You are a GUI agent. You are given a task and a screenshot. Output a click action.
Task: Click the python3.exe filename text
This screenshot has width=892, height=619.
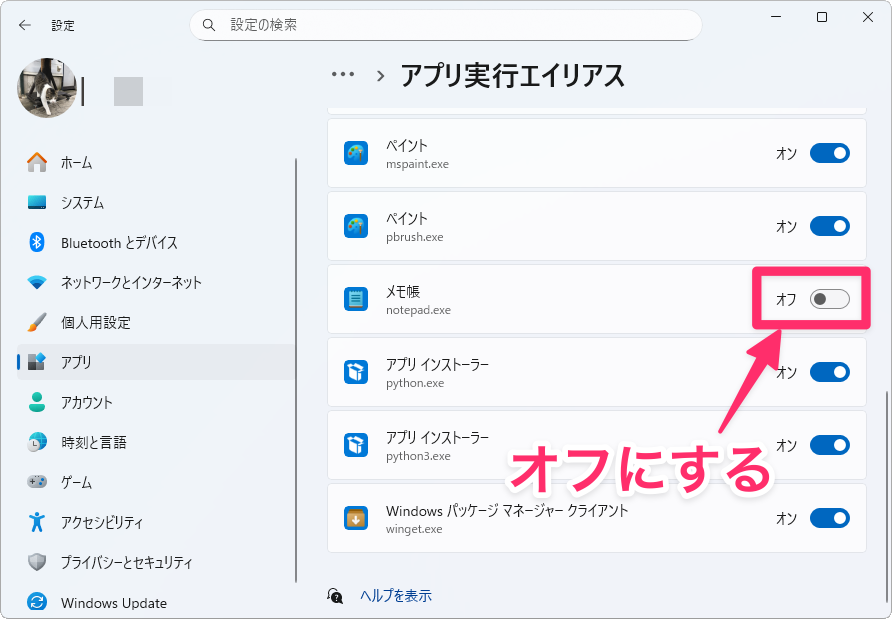point(418,456)
